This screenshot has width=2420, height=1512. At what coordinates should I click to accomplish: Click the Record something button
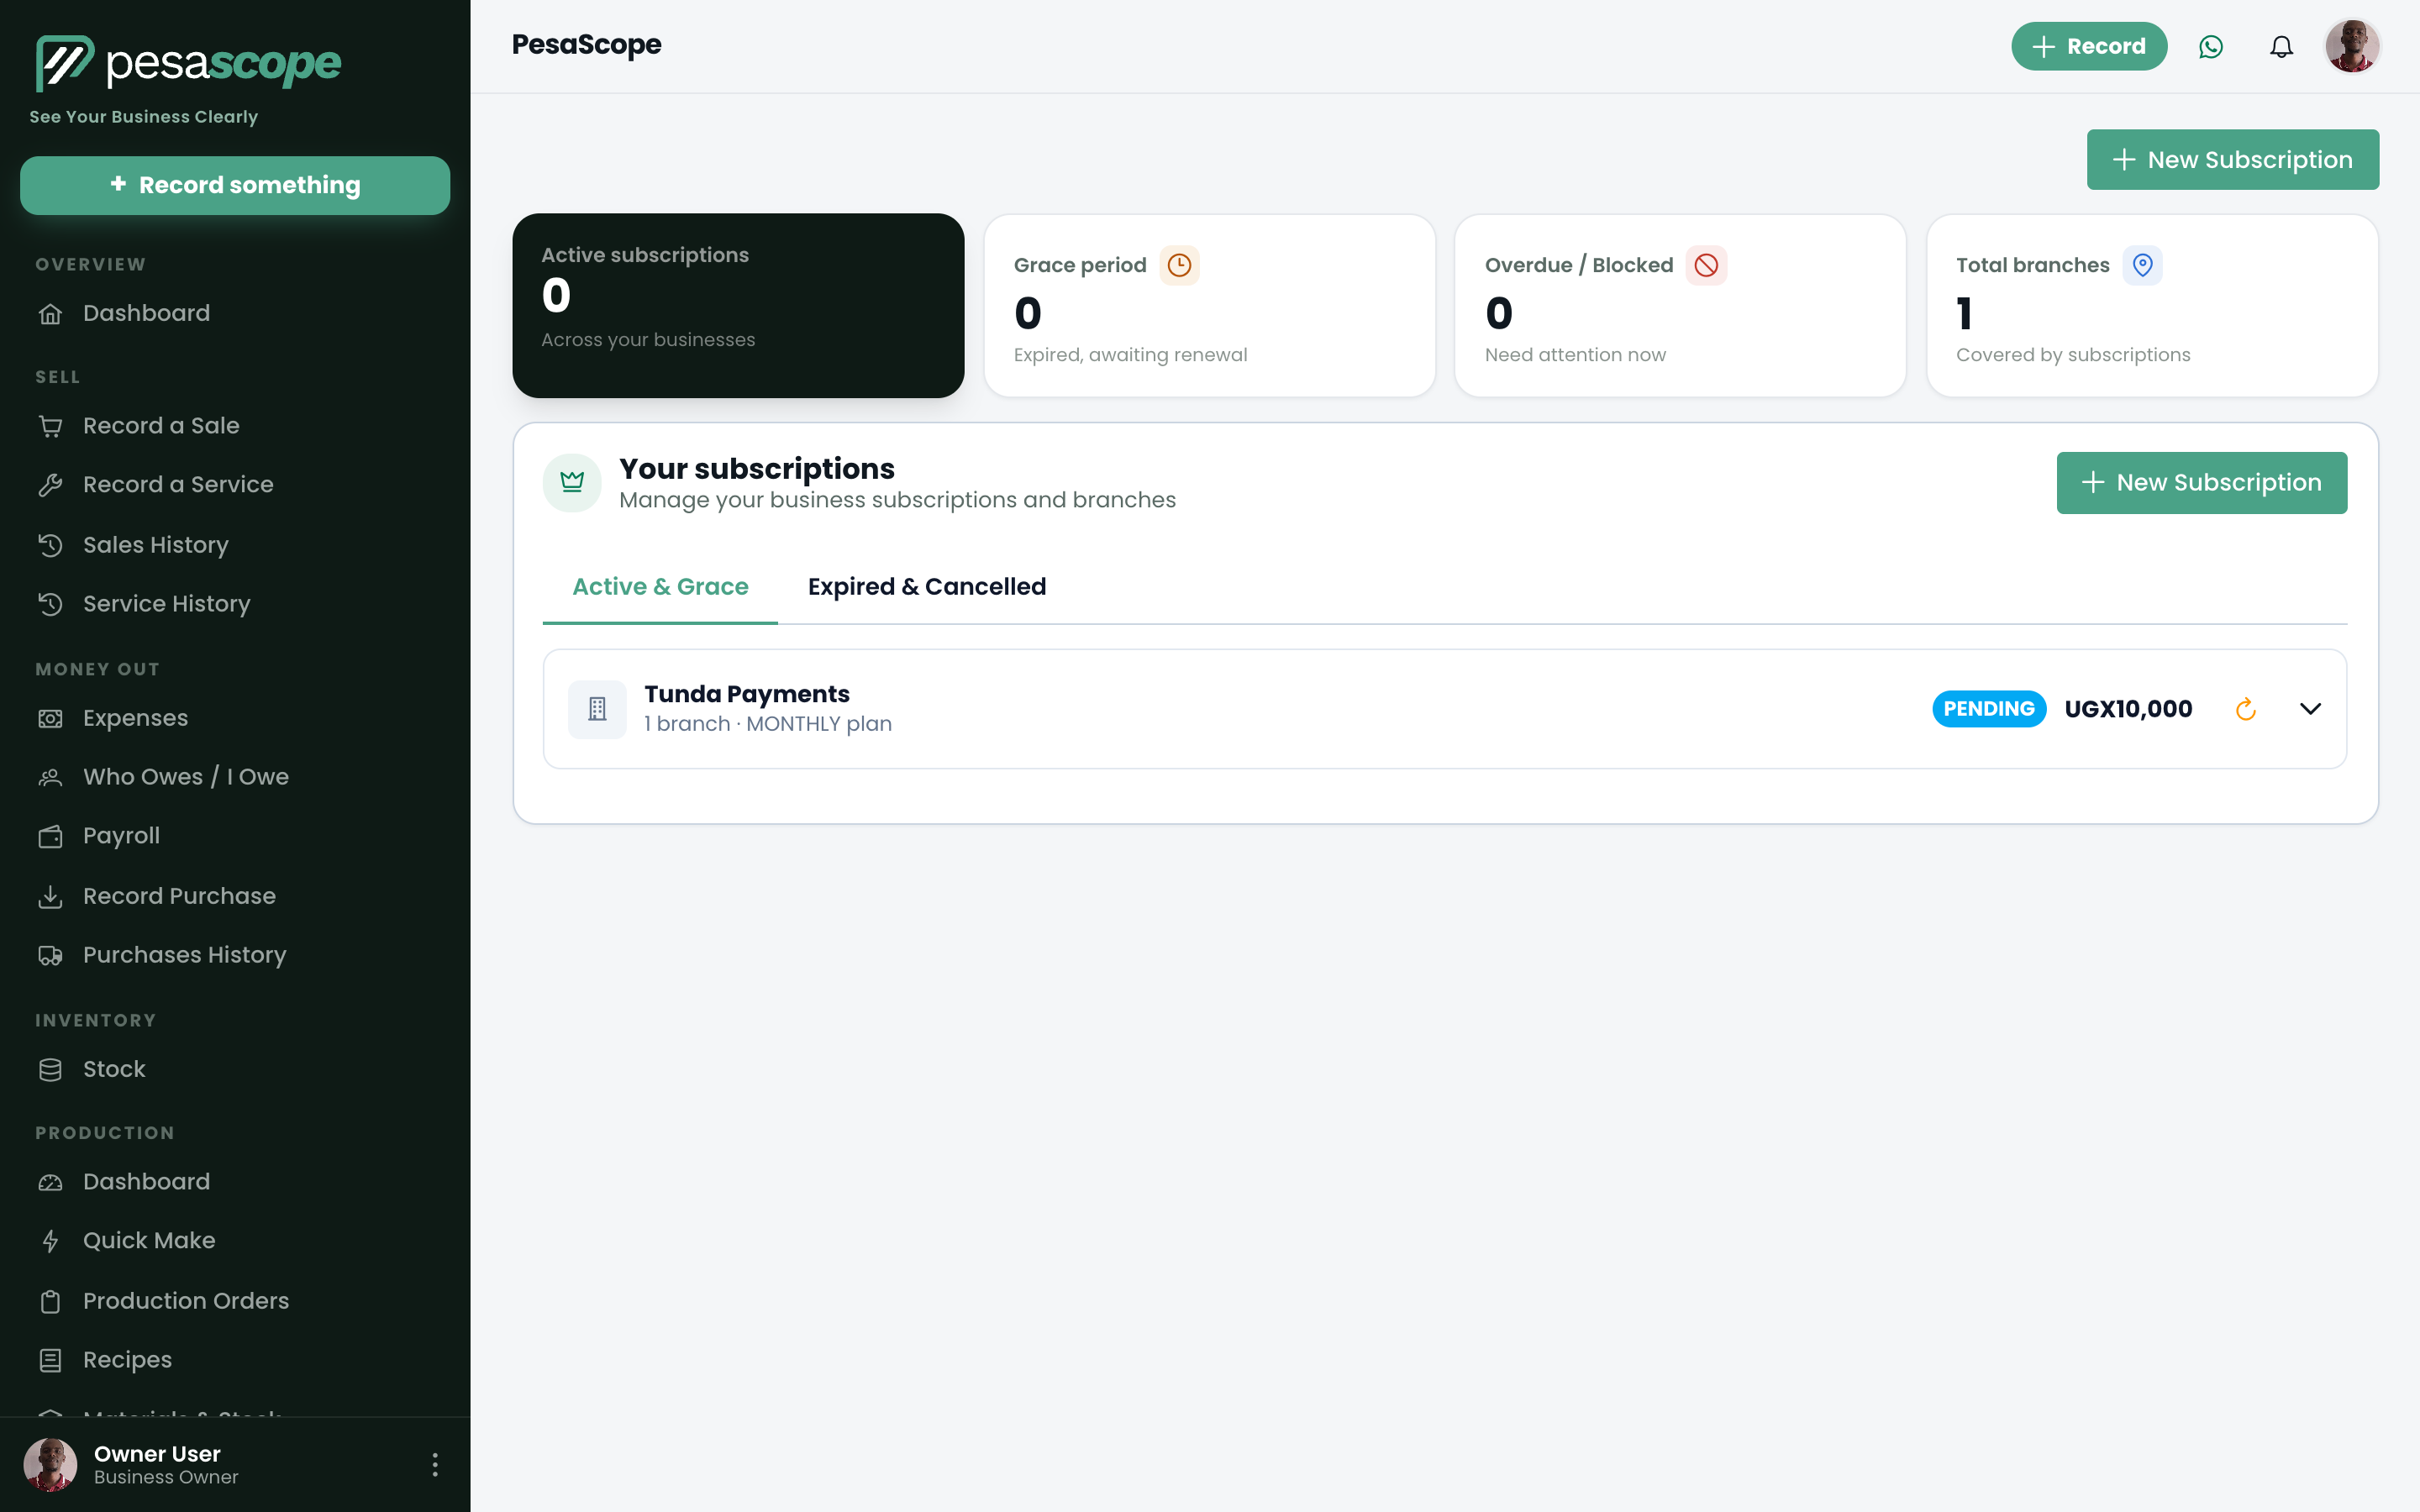[x=235, y=185]
